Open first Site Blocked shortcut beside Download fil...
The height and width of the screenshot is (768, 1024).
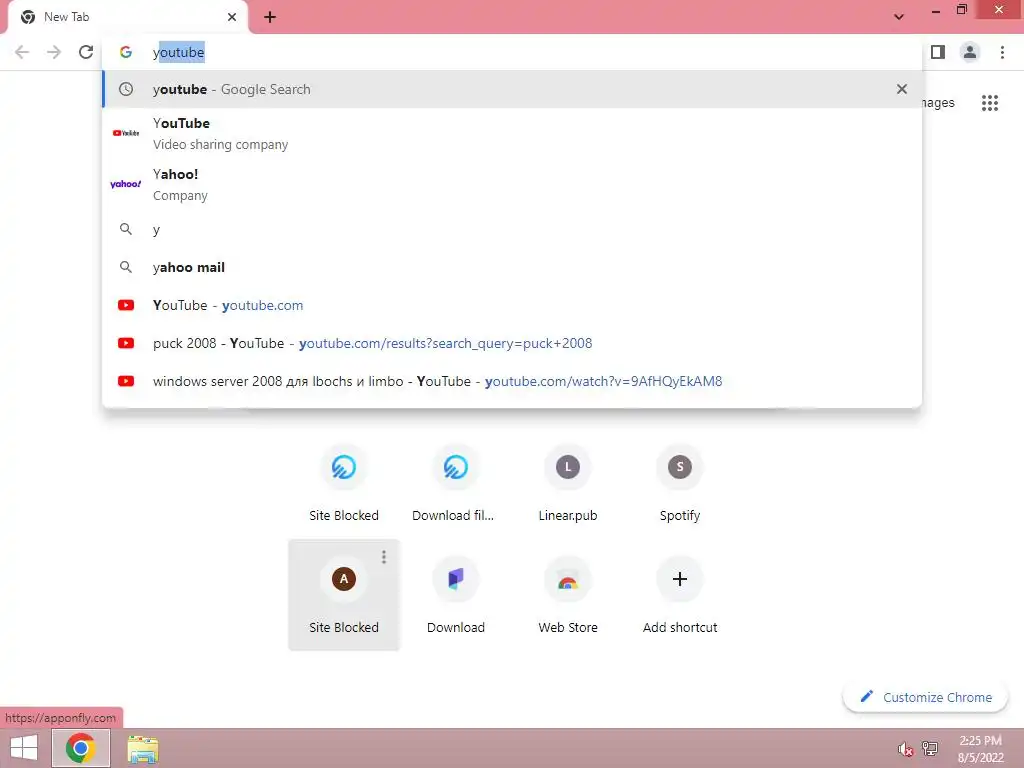pyautogui.click(x=344, y=484)
